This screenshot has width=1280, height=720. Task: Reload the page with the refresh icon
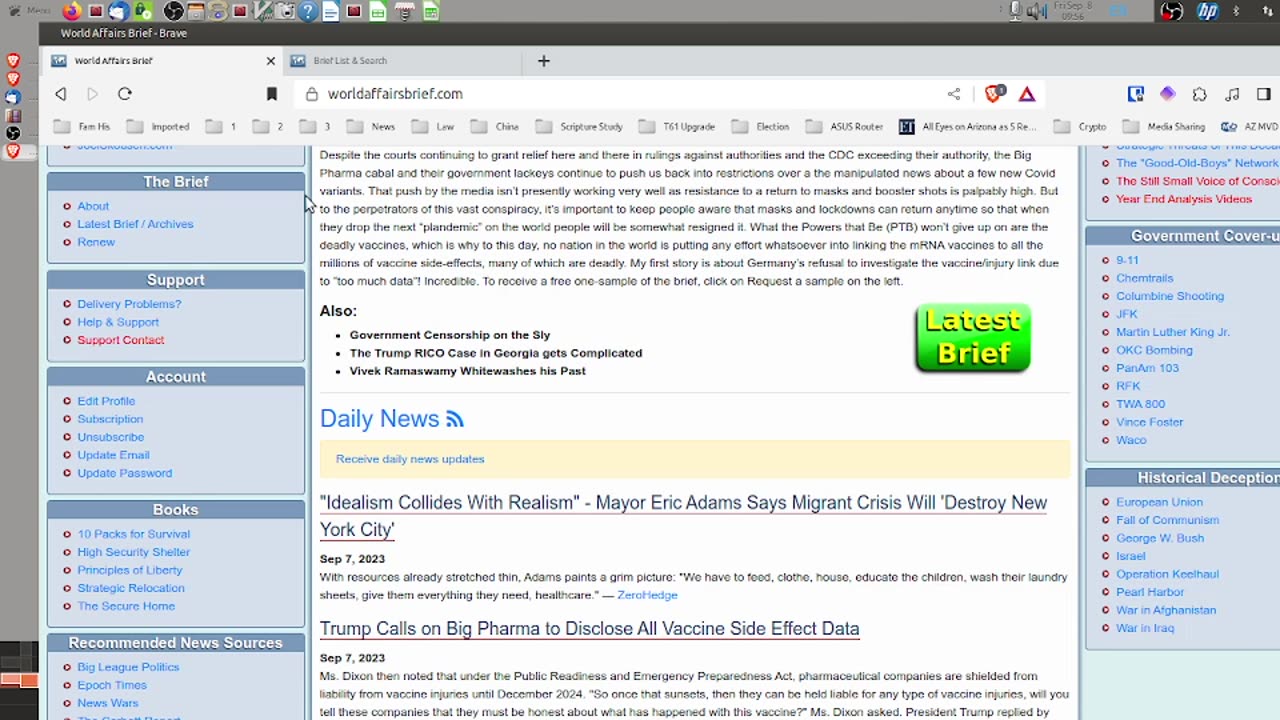[125, 94]
